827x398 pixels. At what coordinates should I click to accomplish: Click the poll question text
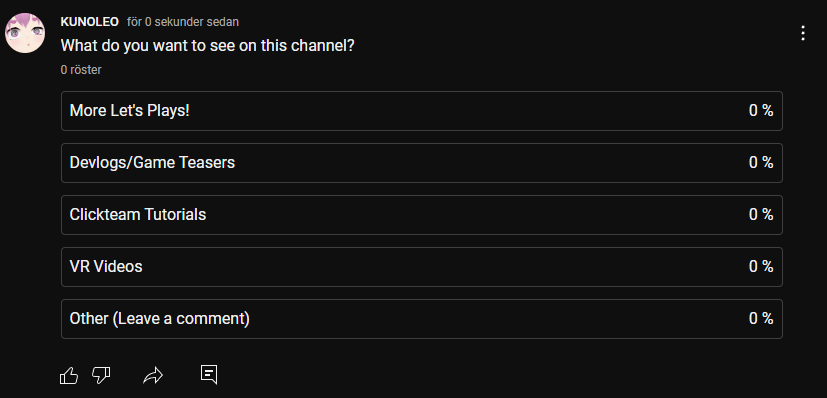[x=207, y=46]
